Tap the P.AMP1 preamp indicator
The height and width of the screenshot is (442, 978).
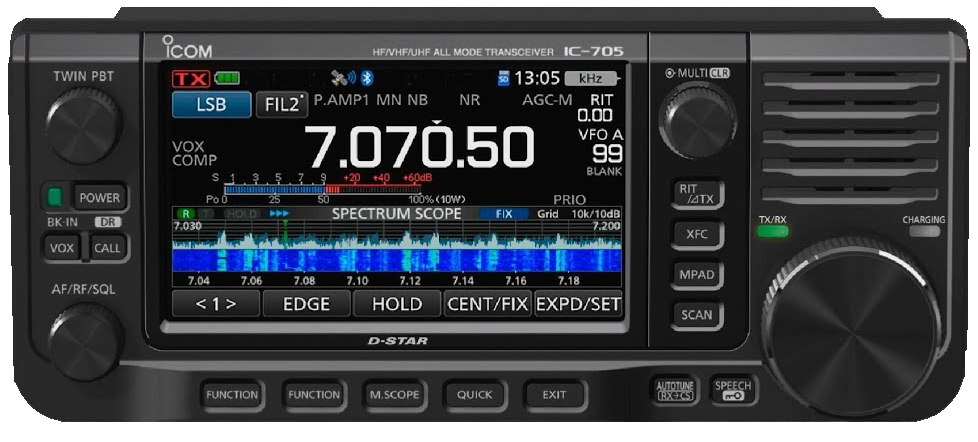[341, 100]
